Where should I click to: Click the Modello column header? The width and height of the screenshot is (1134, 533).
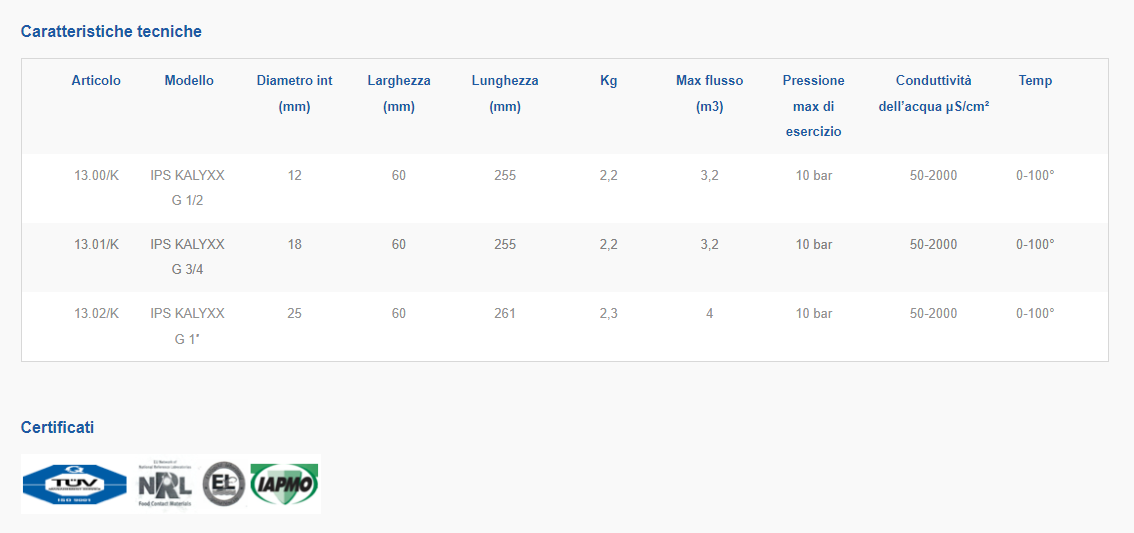(x=189, y=81)
